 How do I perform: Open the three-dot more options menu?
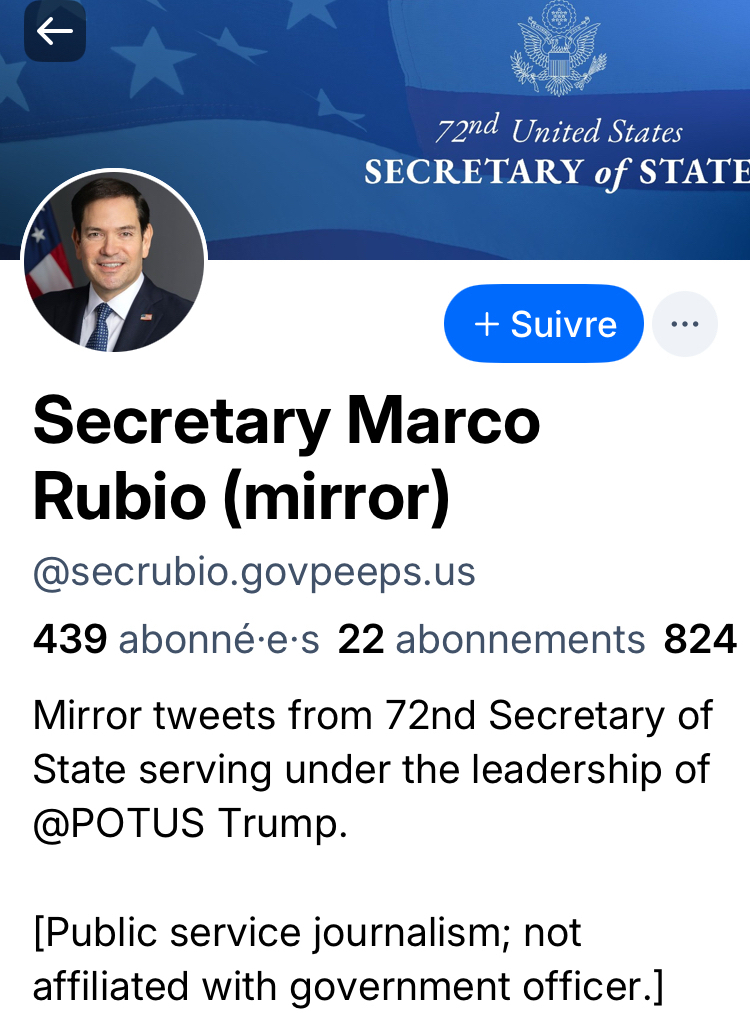(x=684, y=324)
